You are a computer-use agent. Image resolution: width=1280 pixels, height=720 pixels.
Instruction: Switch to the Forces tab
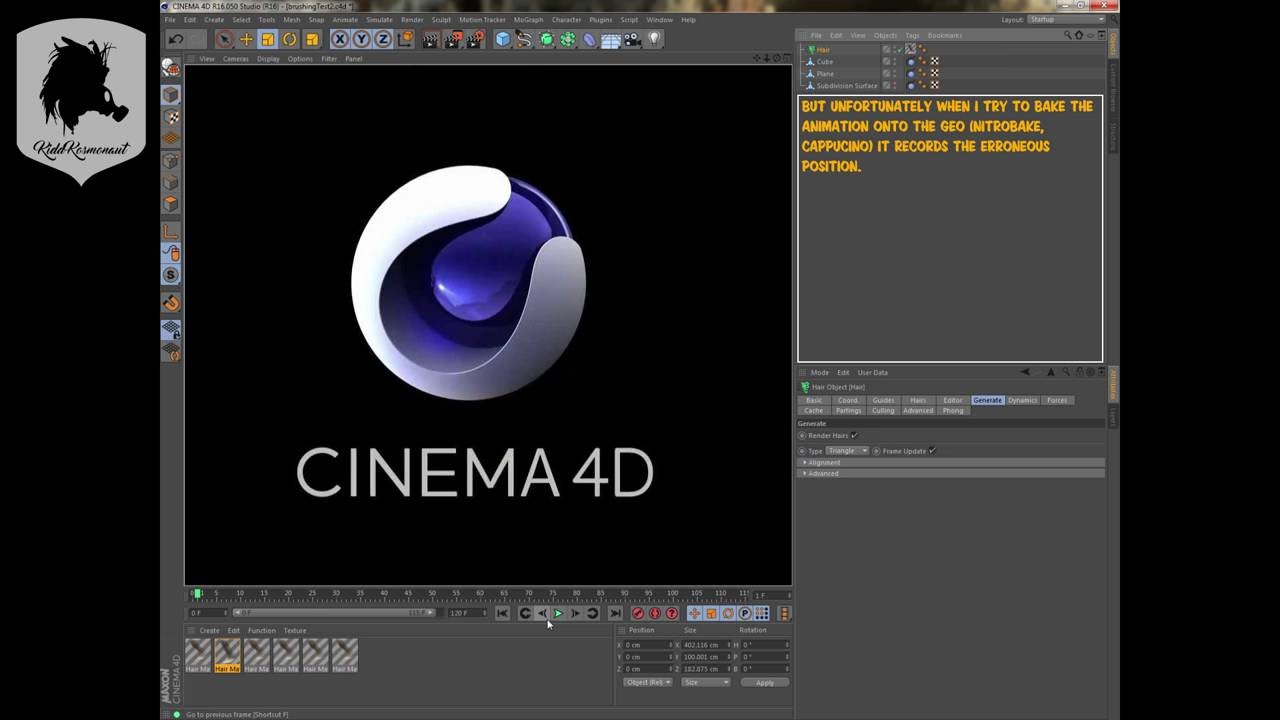(1057, 400)
